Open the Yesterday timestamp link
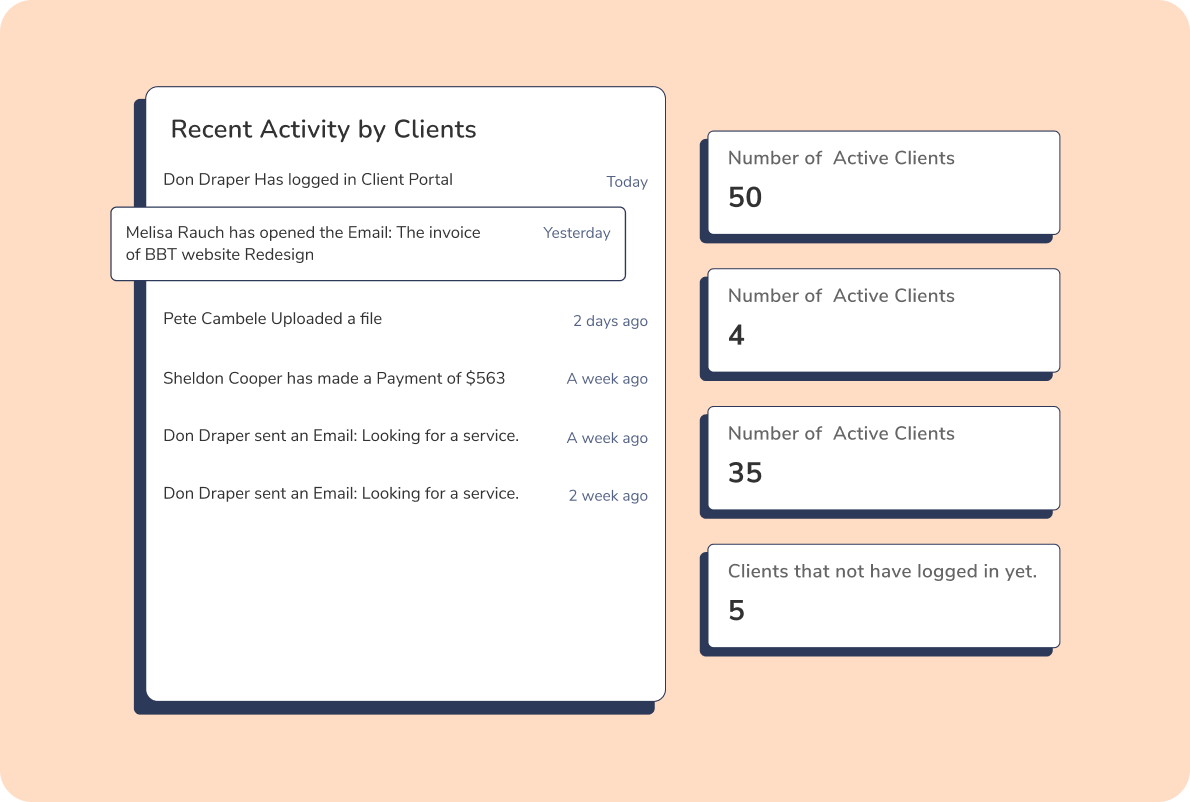 tap(577, 232)
